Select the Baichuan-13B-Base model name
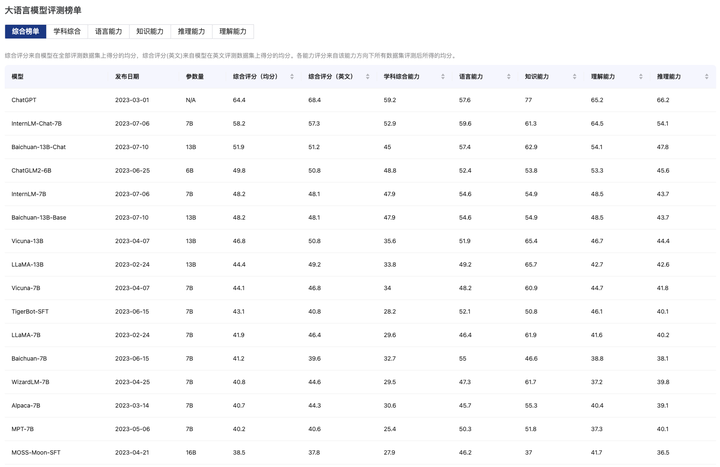The height and width of the screenshot is (467, 720). coord(39,218)
